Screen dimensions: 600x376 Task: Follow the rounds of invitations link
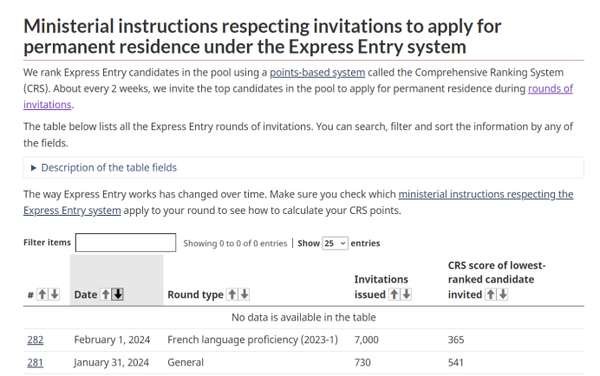pos(298,96)
